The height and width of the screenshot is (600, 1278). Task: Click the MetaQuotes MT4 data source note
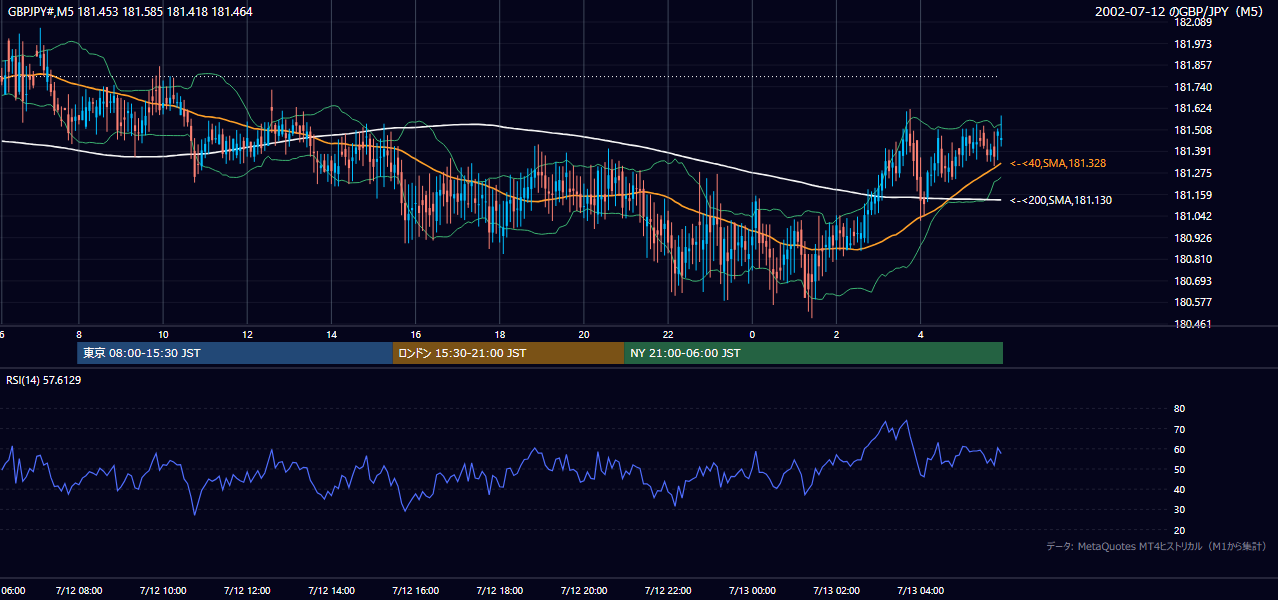coord(1157,546)
